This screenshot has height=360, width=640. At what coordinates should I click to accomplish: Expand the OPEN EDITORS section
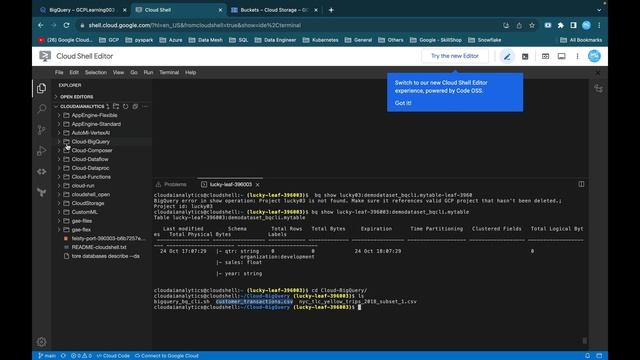76,97
